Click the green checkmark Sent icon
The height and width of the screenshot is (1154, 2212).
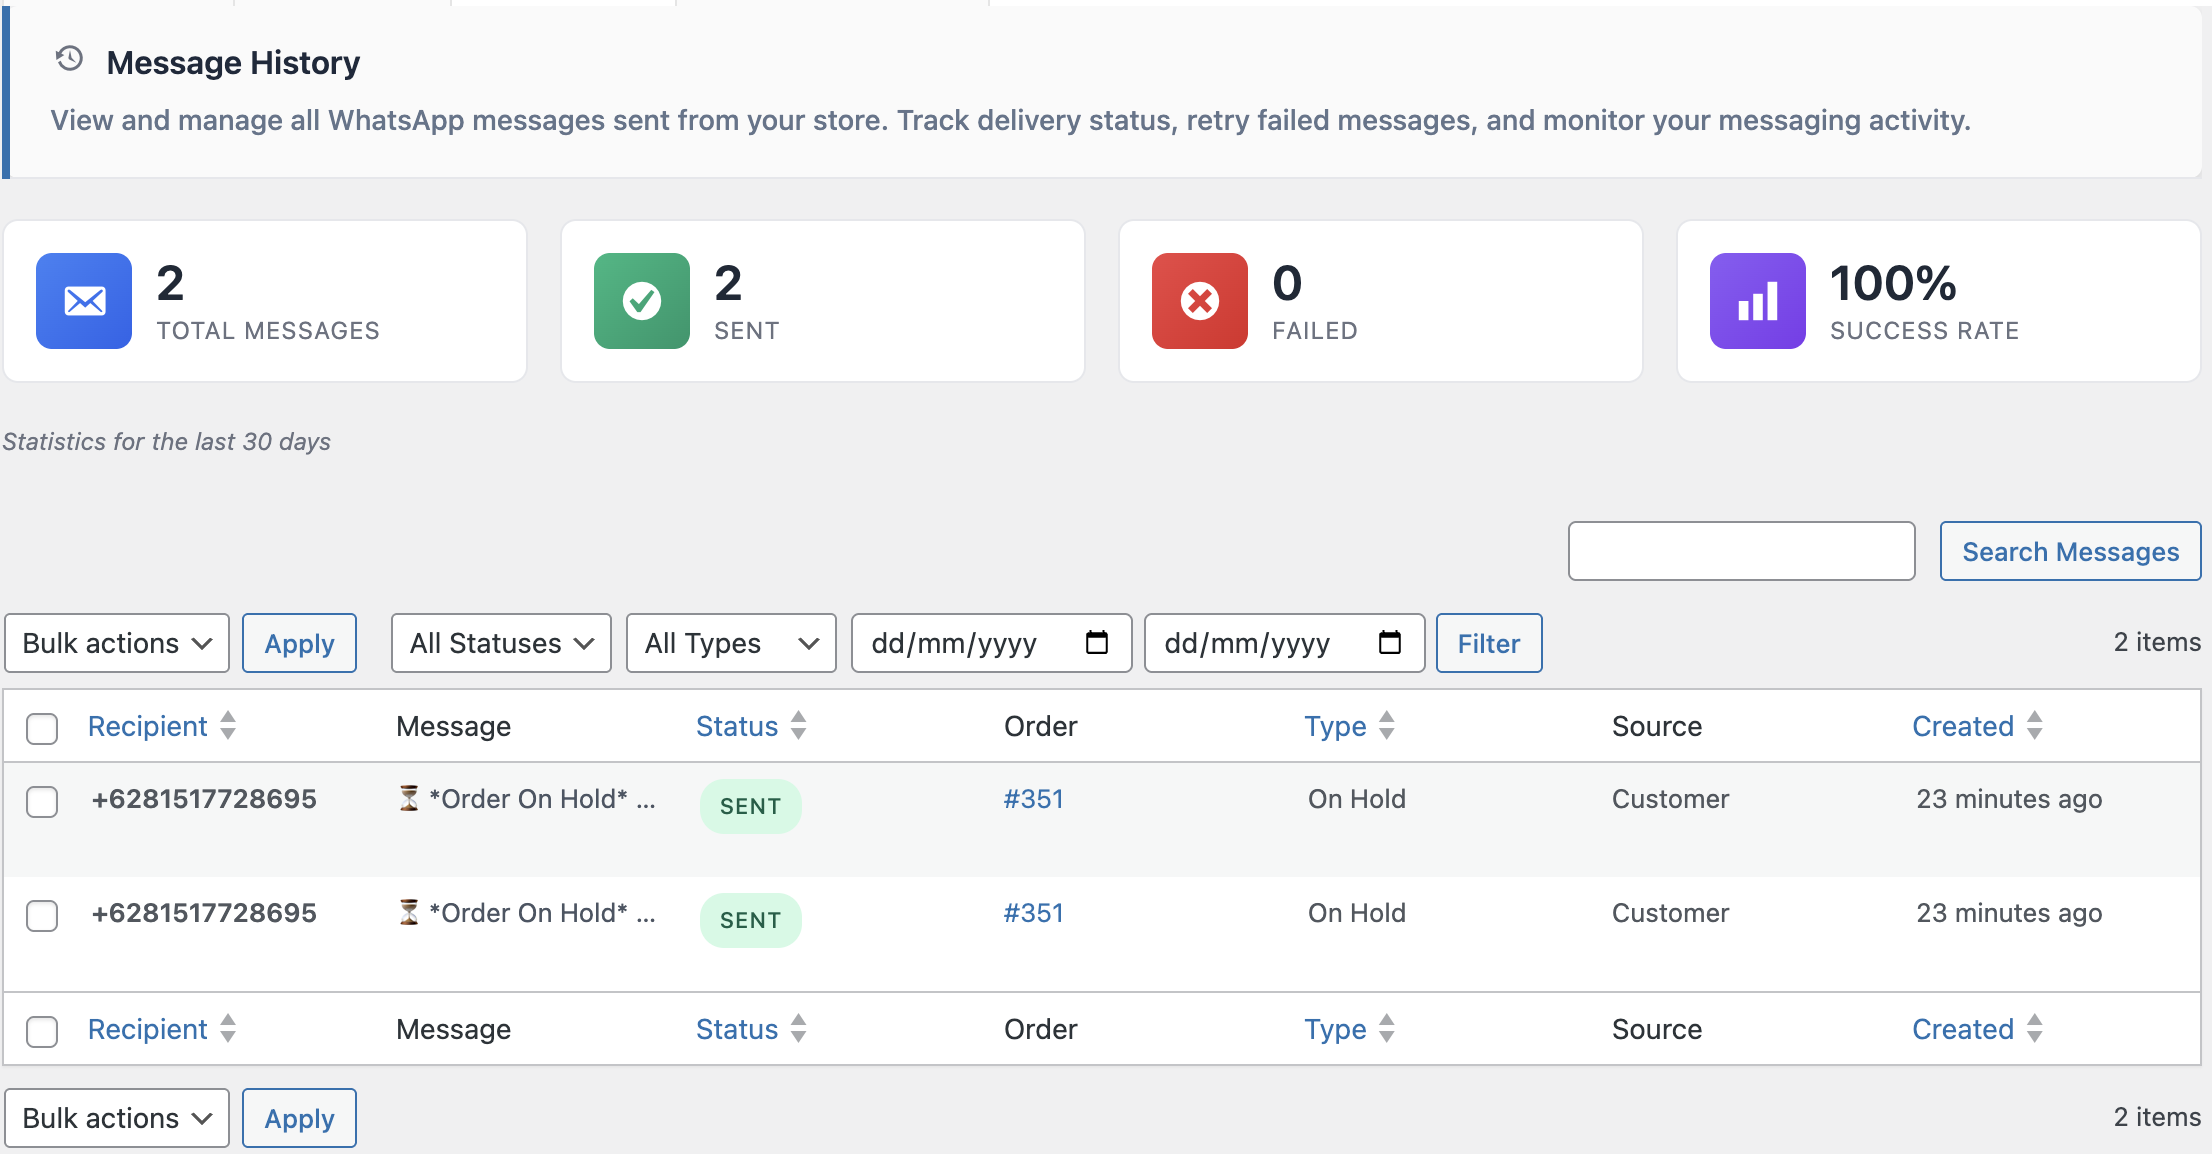641,301
